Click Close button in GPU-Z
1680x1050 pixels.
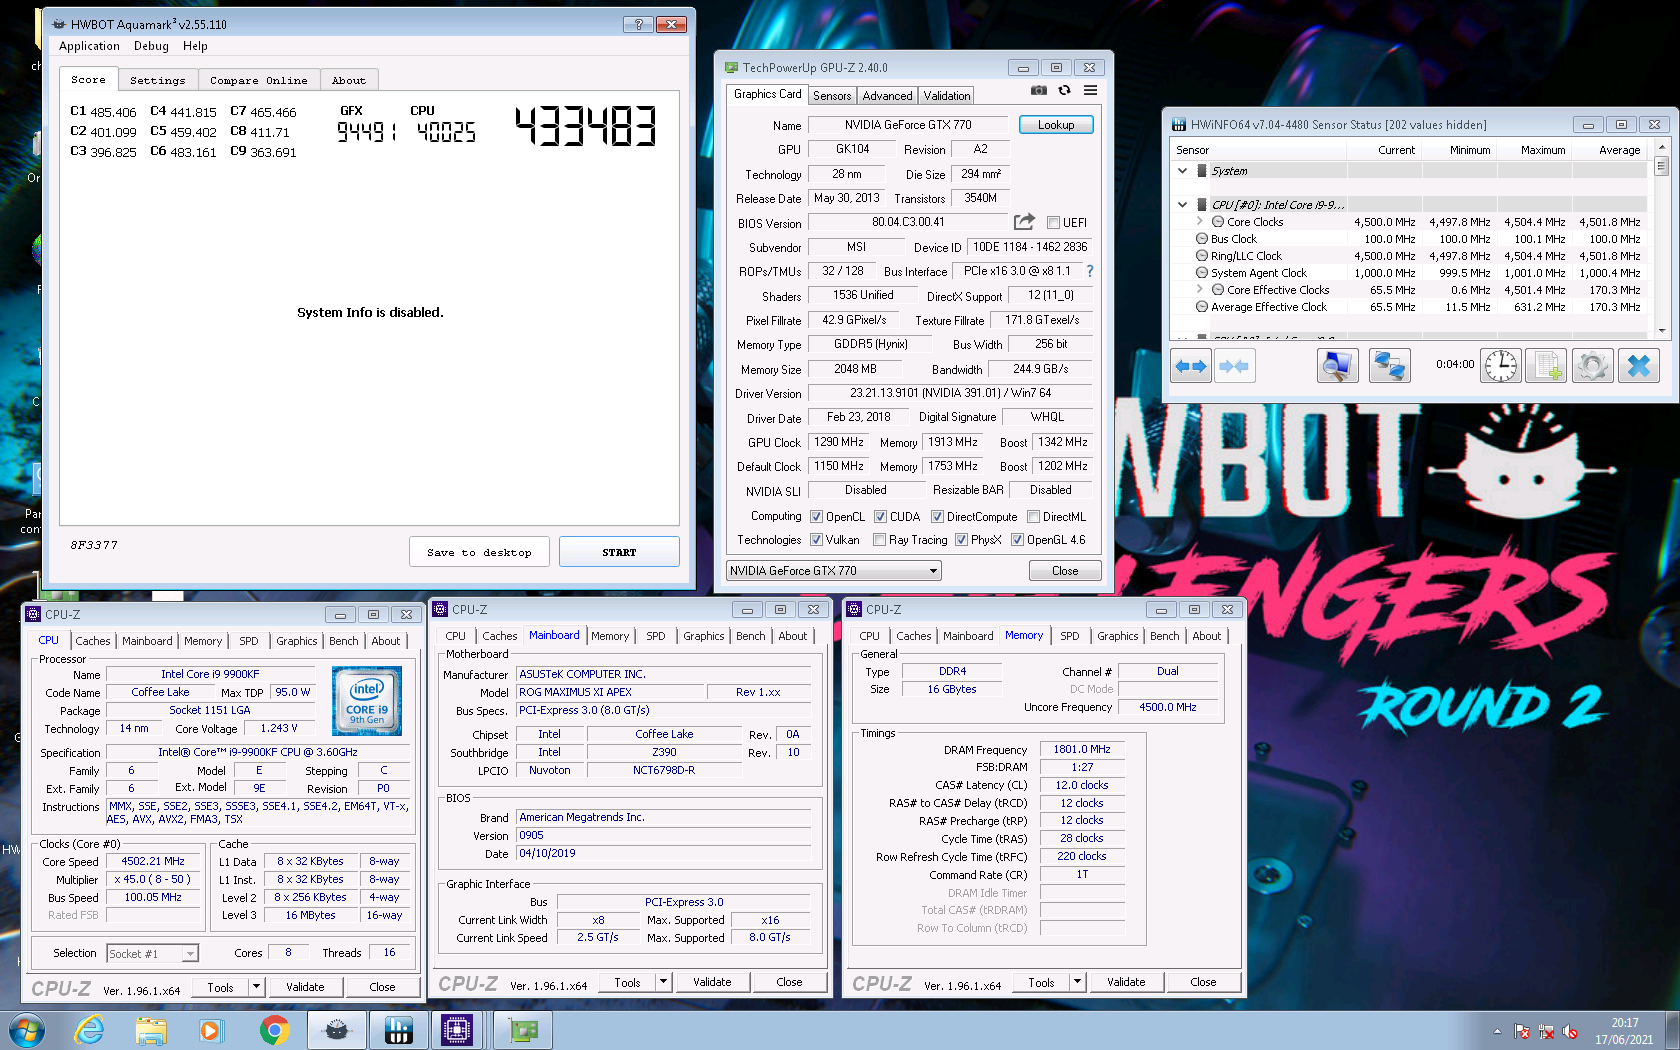coord(1065,571)
